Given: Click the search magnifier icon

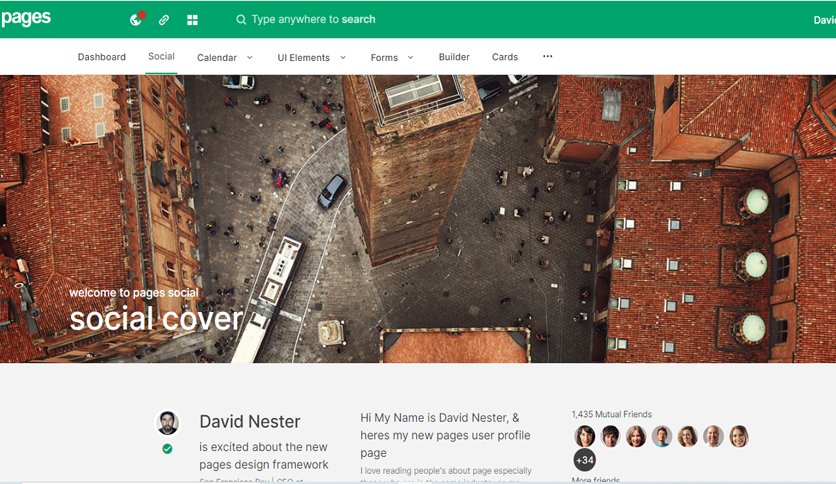Looking at the screenshot, I should [x=241, y=20].
